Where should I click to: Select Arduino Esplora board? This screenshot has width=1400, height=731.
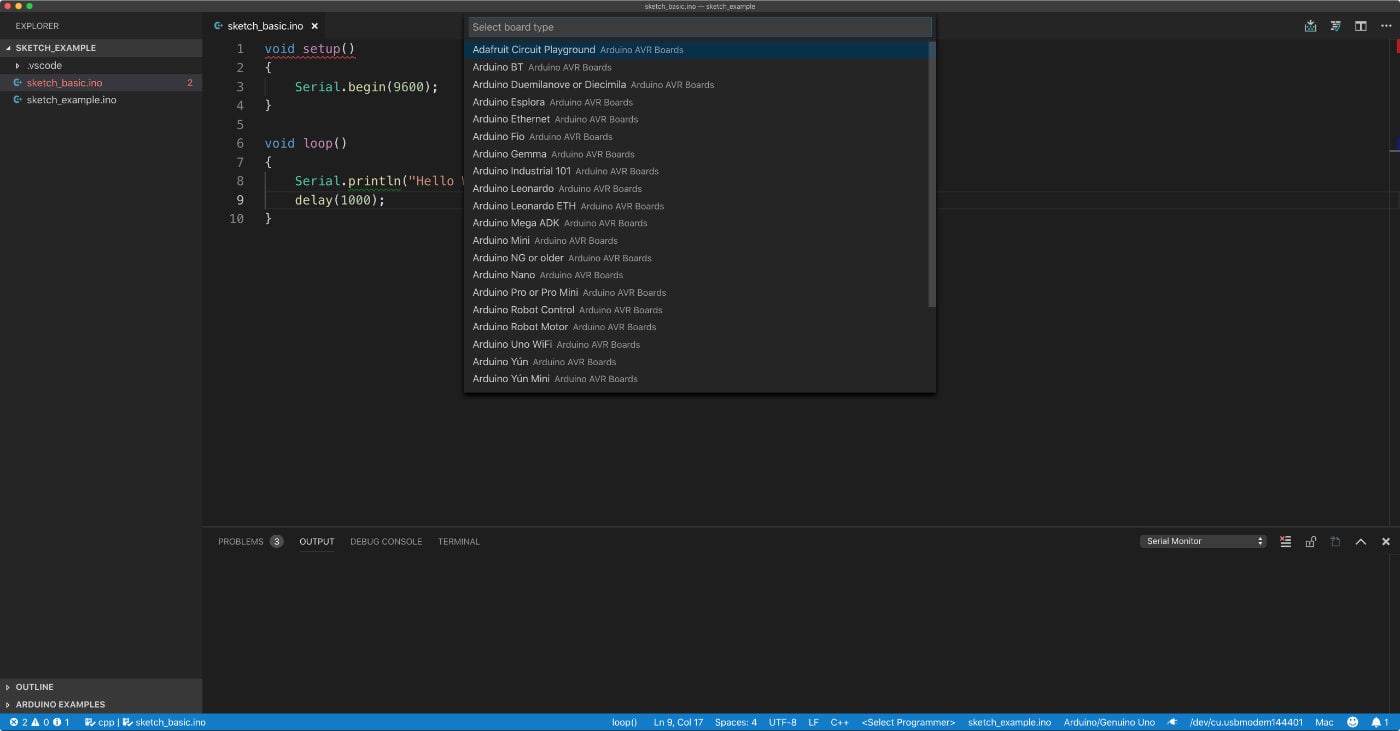(697, 102)
